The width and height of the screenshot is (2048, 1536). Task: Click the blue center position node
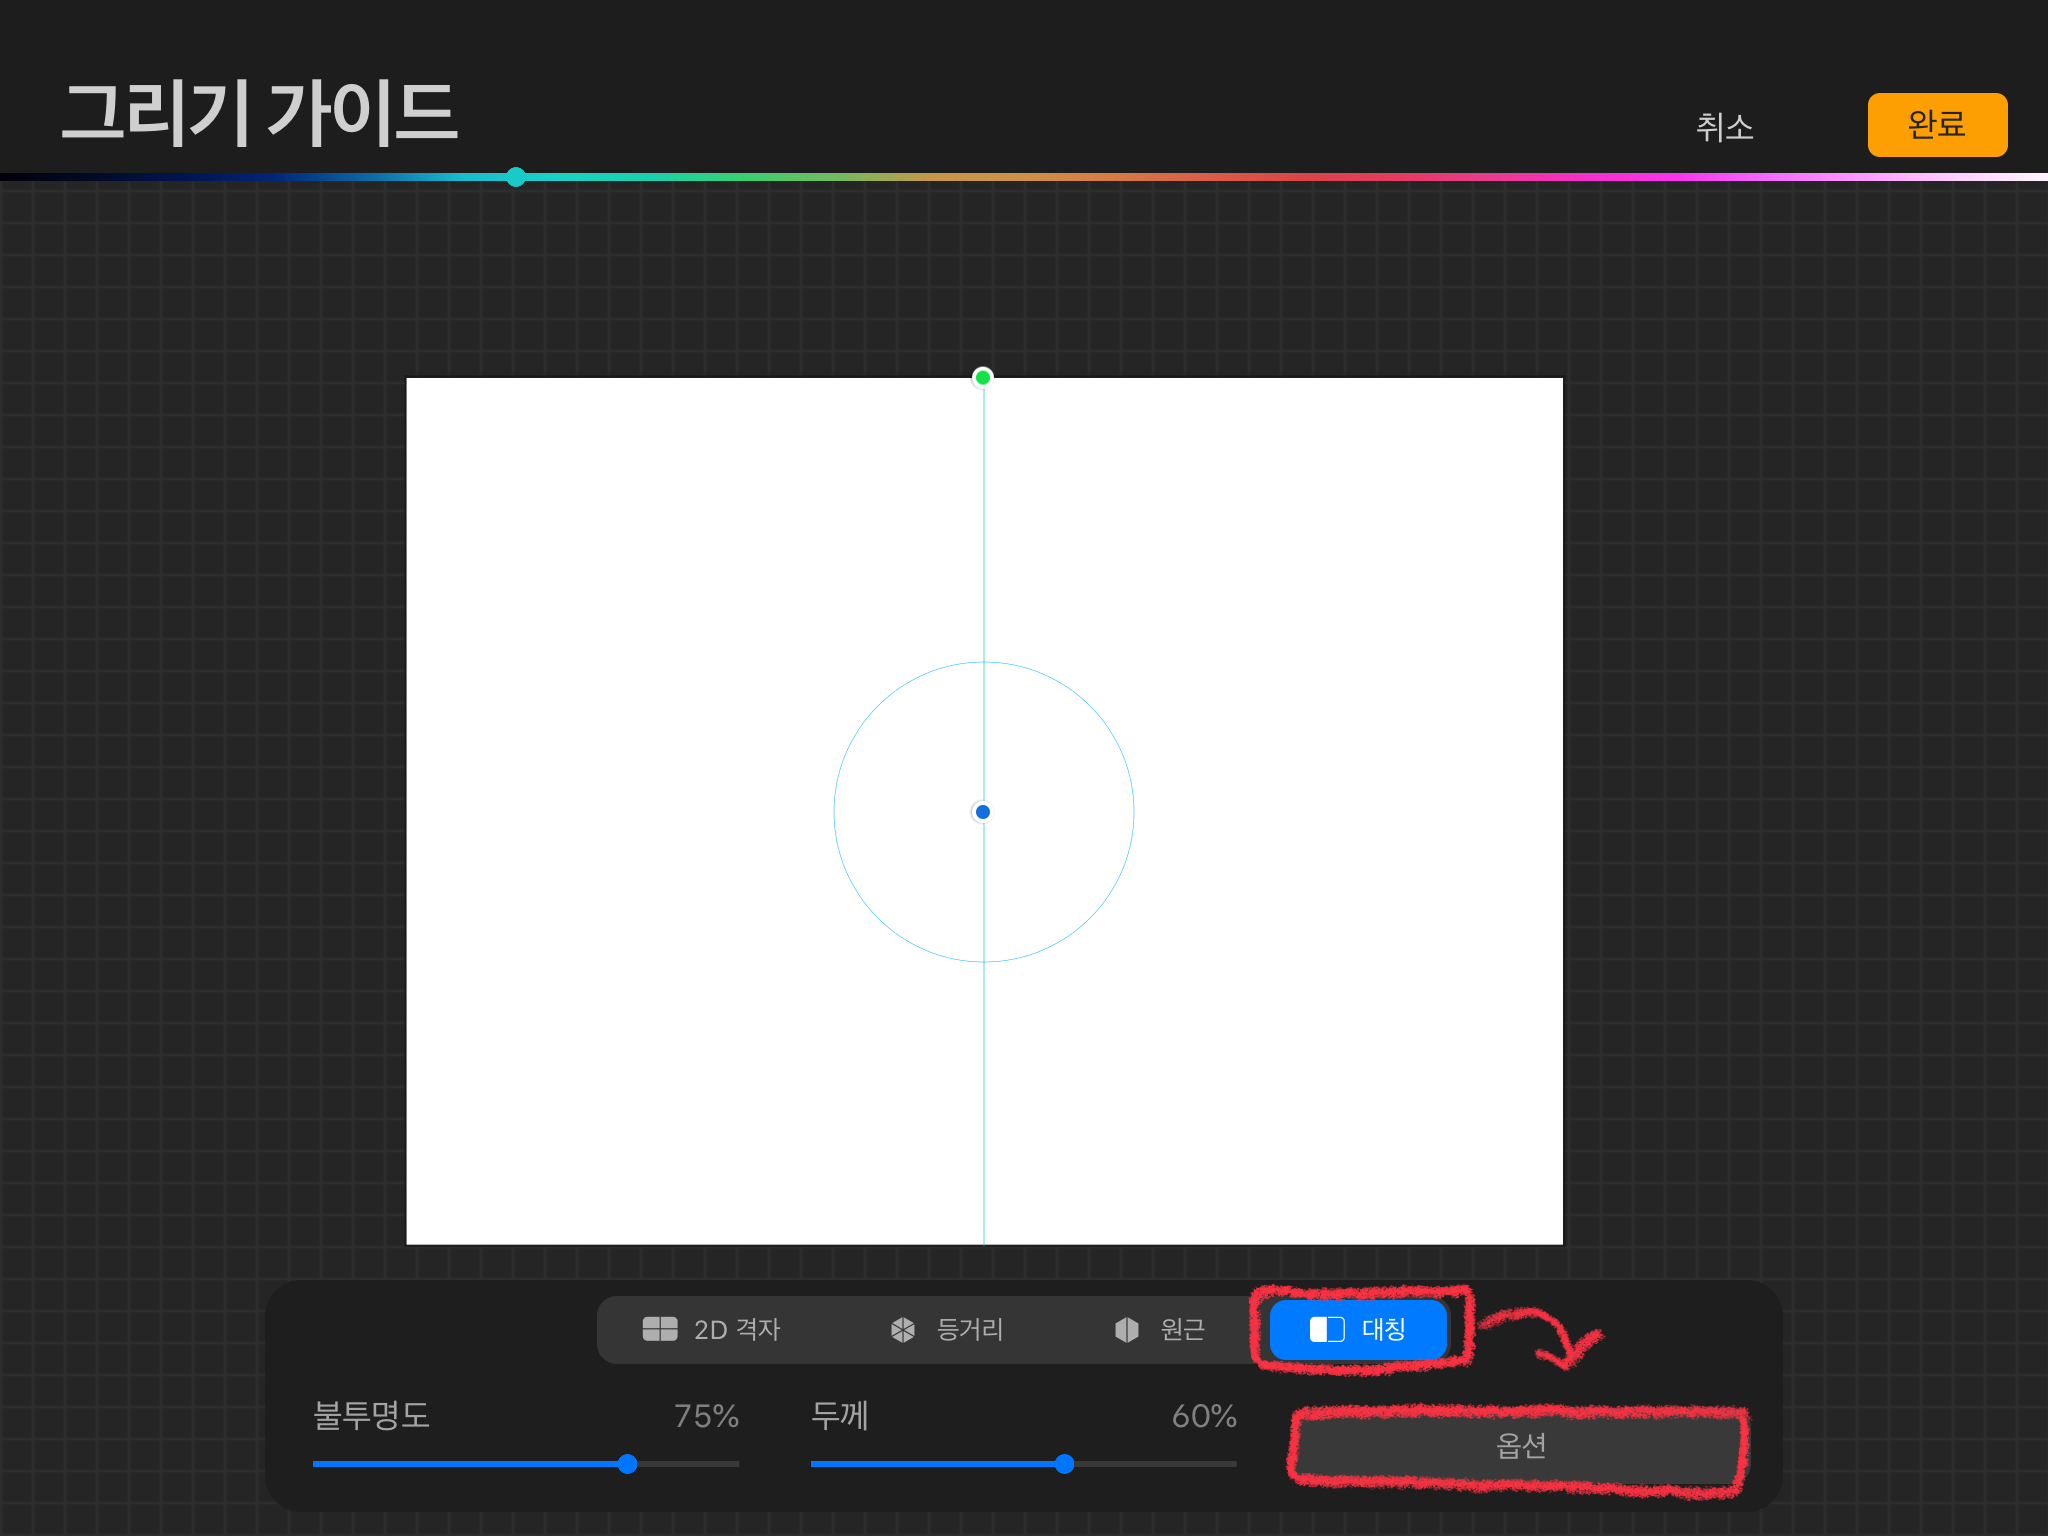pos(983,812)
